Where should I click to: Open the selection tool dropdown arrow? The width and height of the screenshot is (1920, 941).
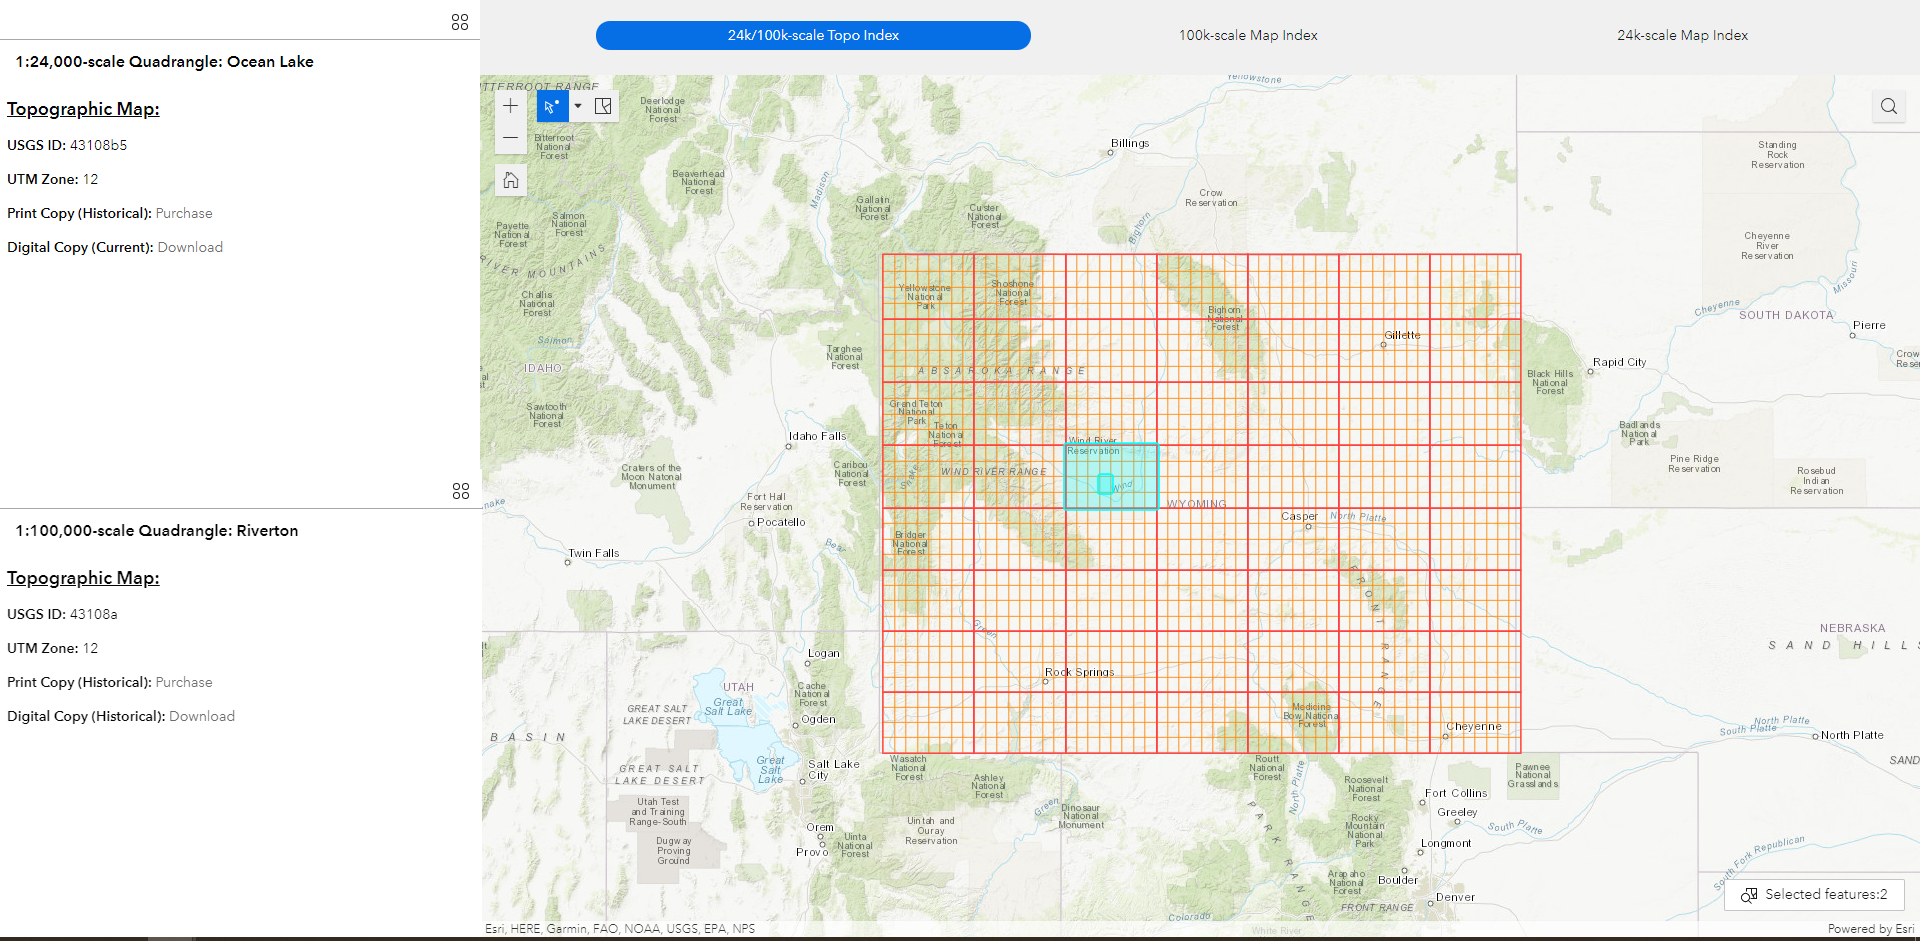577,105
